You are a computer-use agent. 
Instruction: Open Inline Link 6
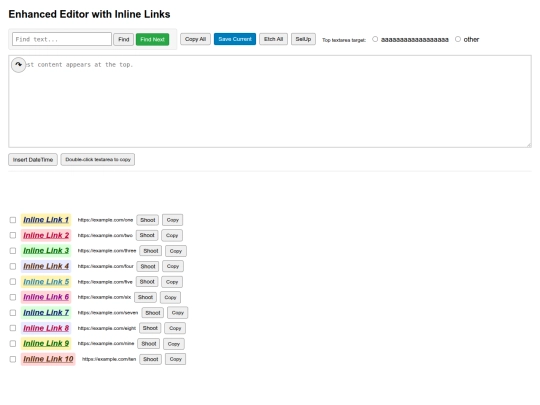(x=46, y=297)
